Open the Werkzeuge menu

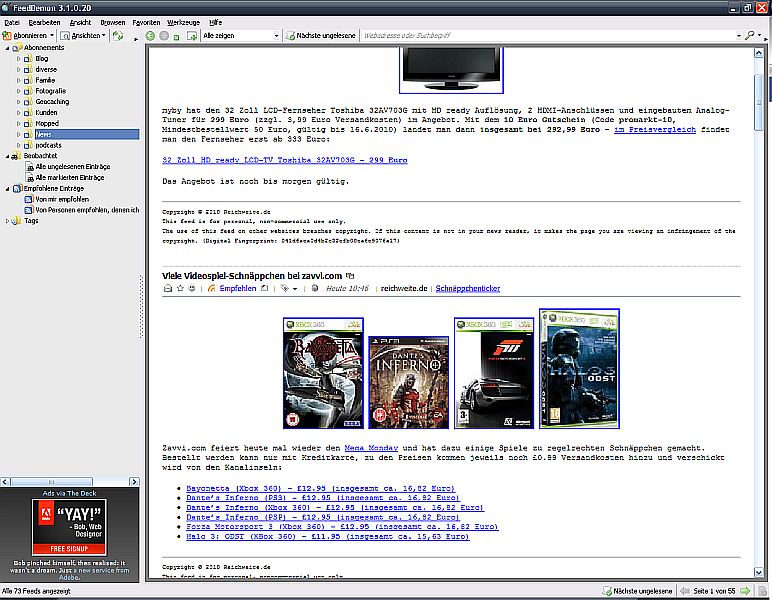pyautogui.click(x=184, y=21)
